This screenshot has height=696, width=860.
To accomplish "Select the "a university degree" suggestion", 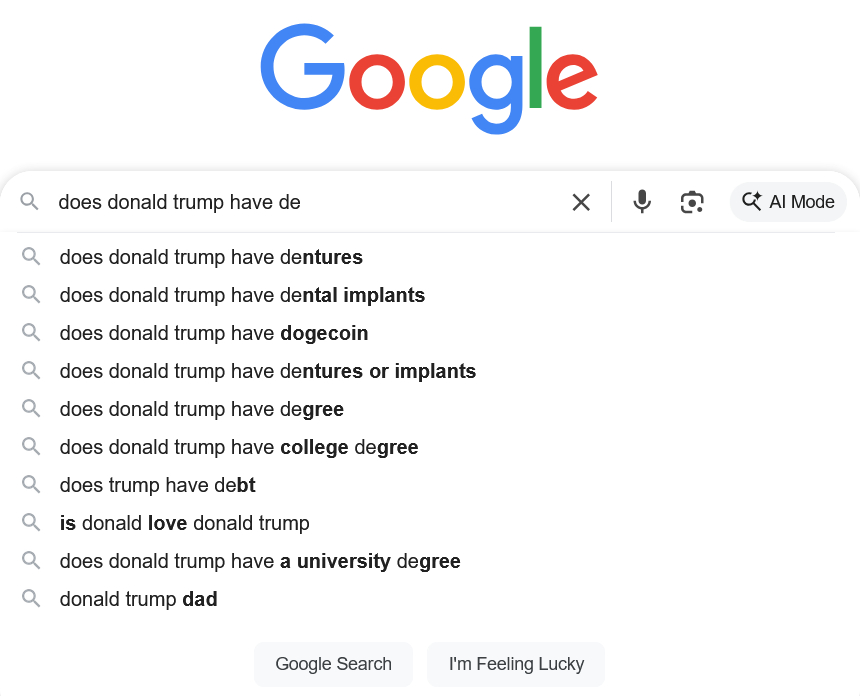I will 260,561.
